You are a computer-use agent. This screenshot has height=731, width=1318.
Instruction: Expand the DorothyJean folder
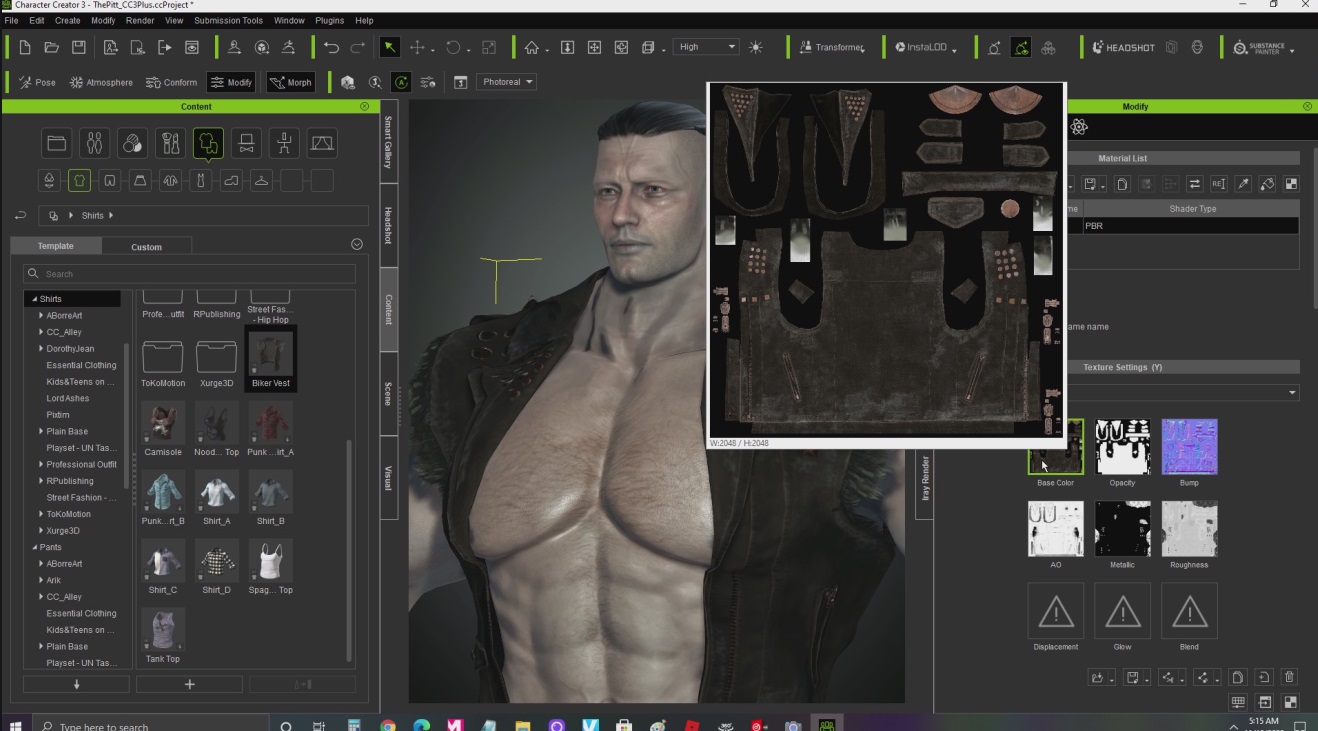point(41,349)
